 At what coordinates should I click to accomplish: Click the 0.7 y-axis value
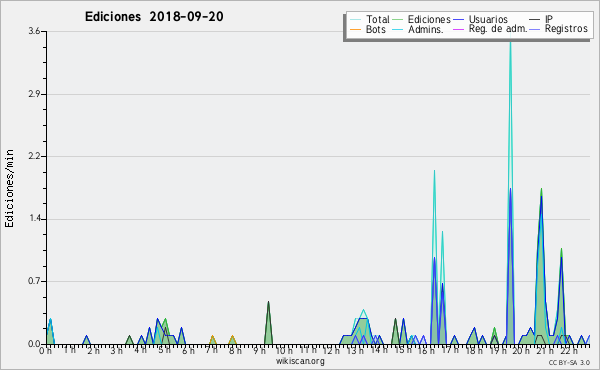(x=34, y=282)
